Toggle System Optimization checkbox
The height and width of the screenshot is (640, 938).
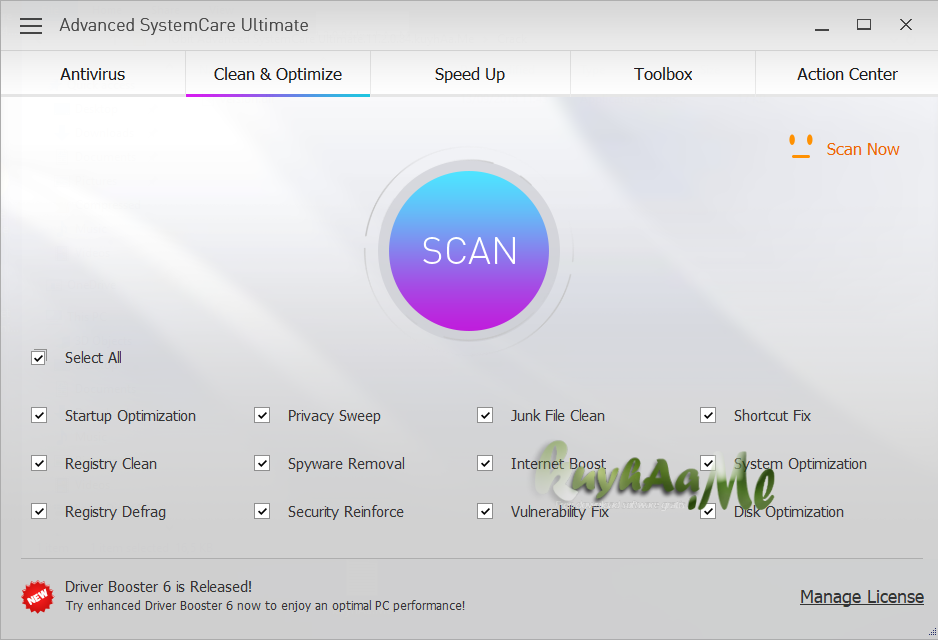coord(708,463)
